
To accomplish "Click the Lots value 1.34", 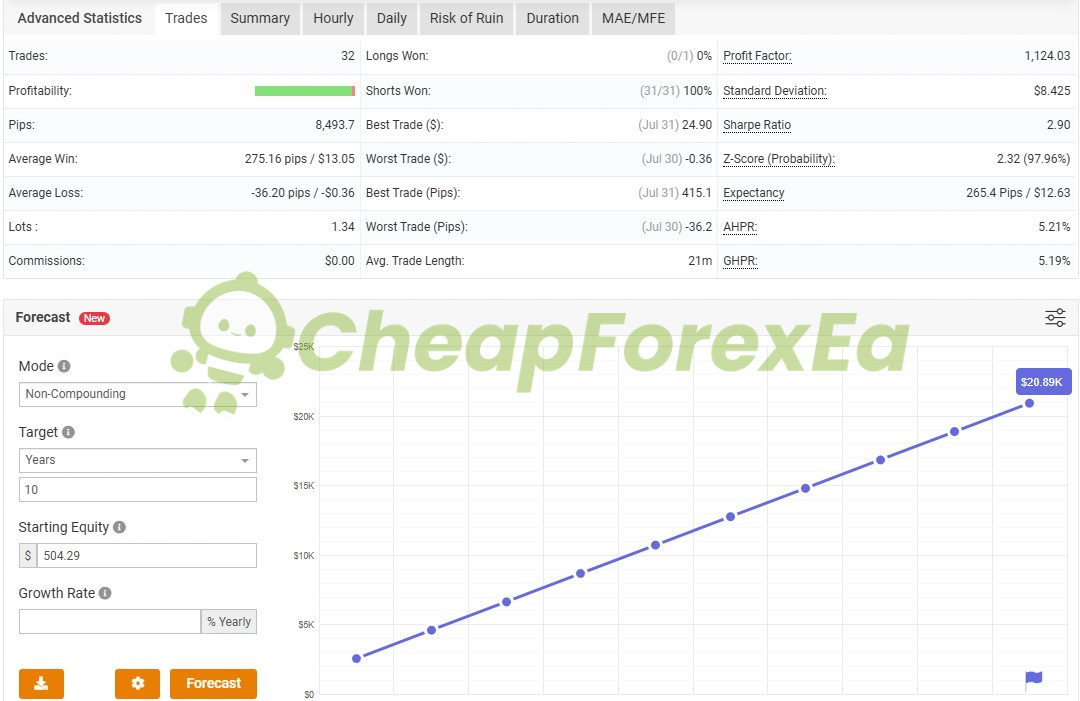I will click(343, 227).
